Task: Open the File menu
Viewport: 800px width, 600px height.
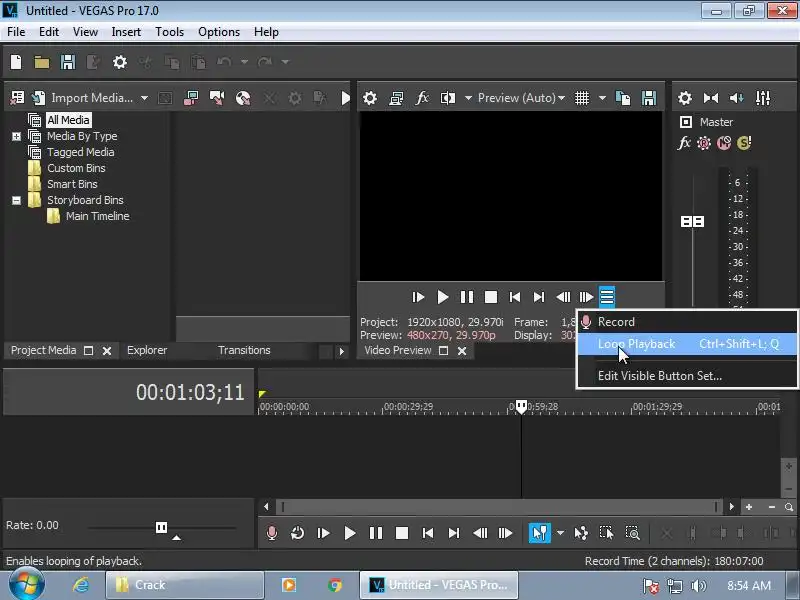Action: 16,32
